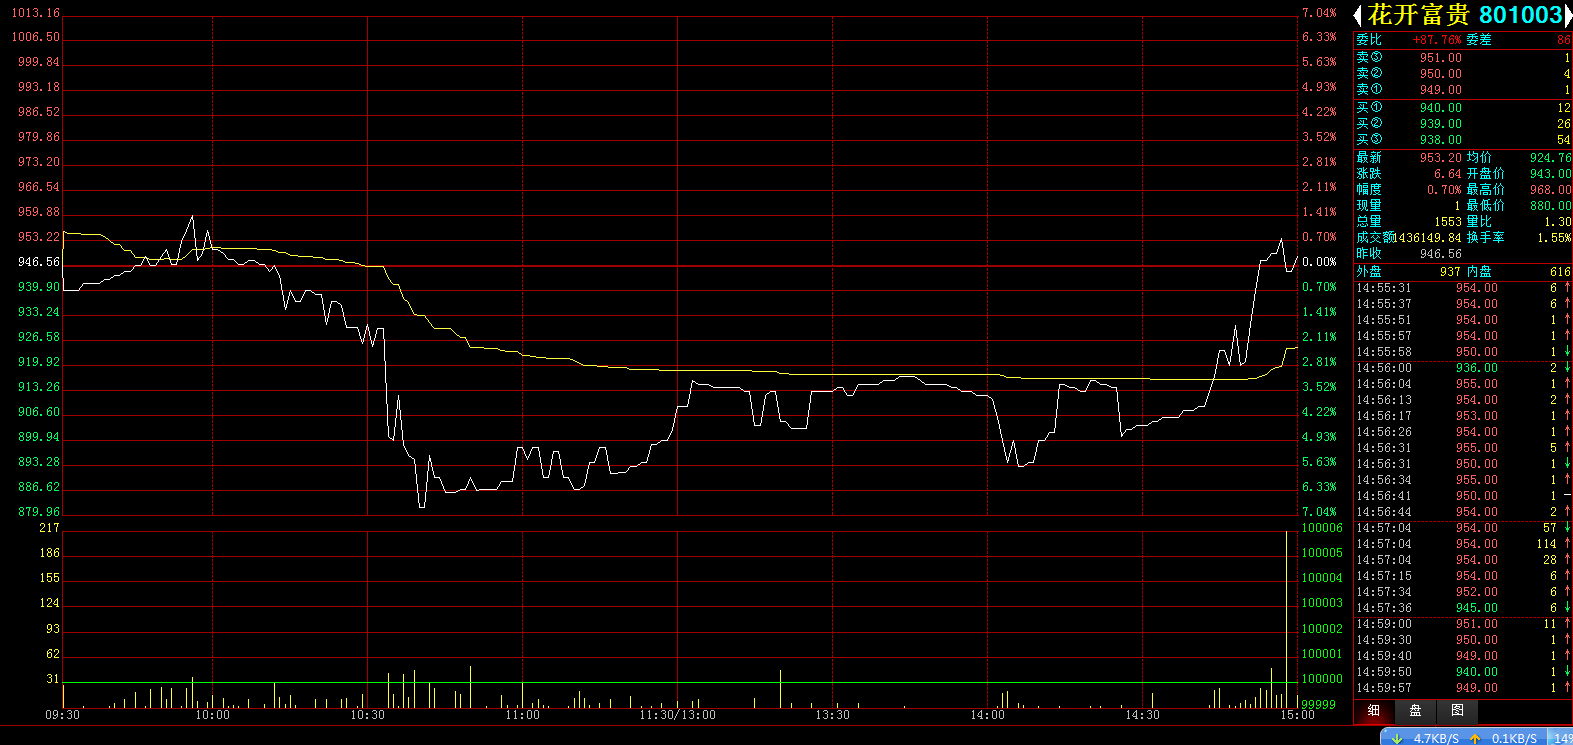Select the 14:56:17 trade at 953.00
Viewport: 1573px width, 745px height.
[x=1463, y=416]
